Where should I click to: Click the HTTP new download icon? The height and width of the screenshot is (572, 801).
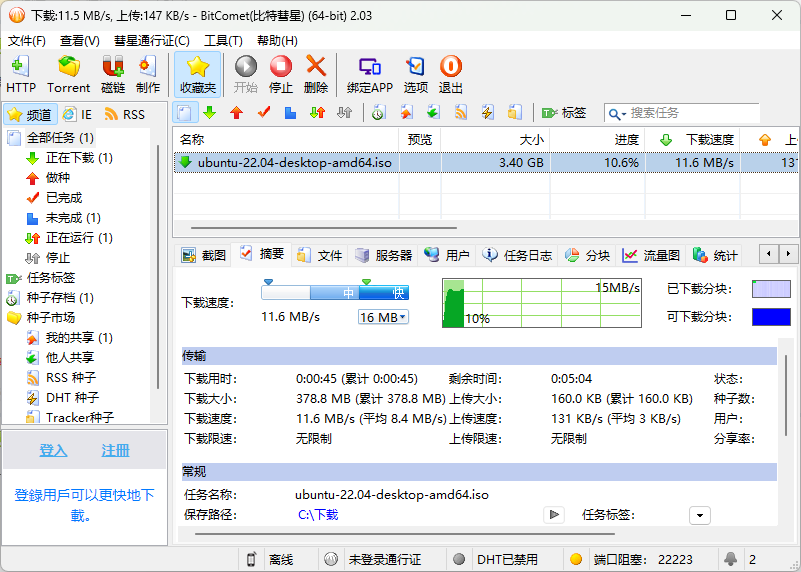coord(20,74)
